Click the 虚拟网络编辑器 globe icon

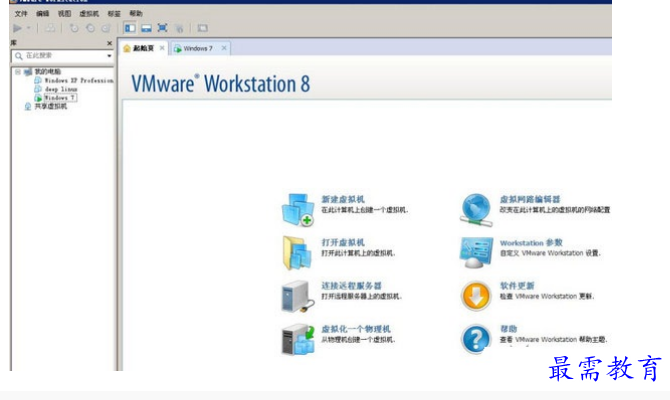(x=476, y=209)
